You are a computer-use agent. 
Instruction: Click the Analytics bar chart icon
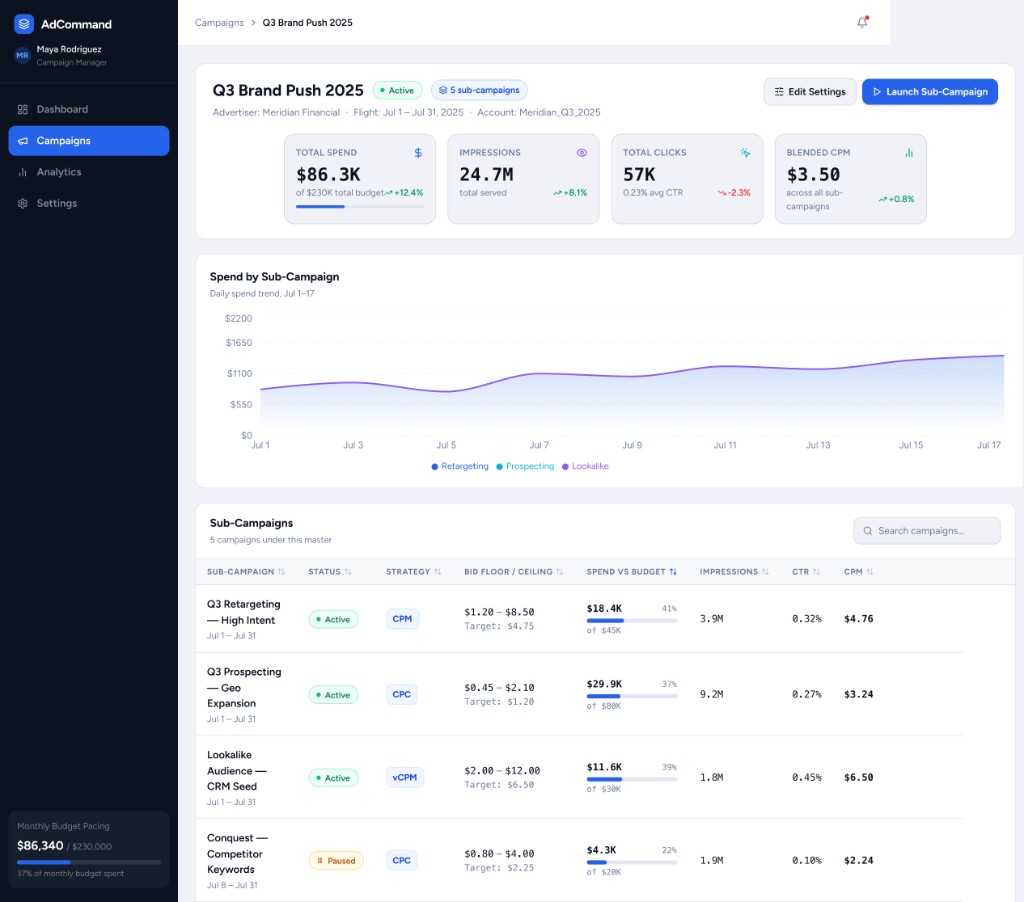click(x=23, y=172)
